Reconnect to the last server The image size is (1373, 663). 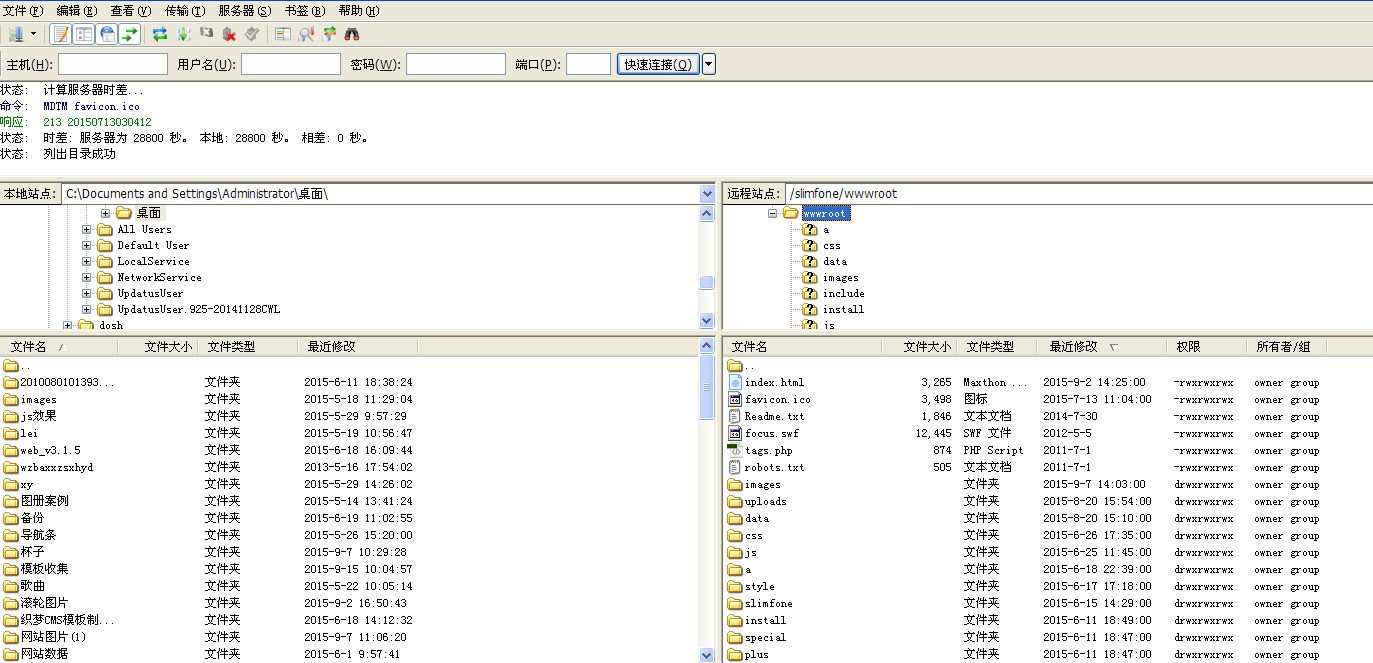pyautogui.click(x=252, y=34)
